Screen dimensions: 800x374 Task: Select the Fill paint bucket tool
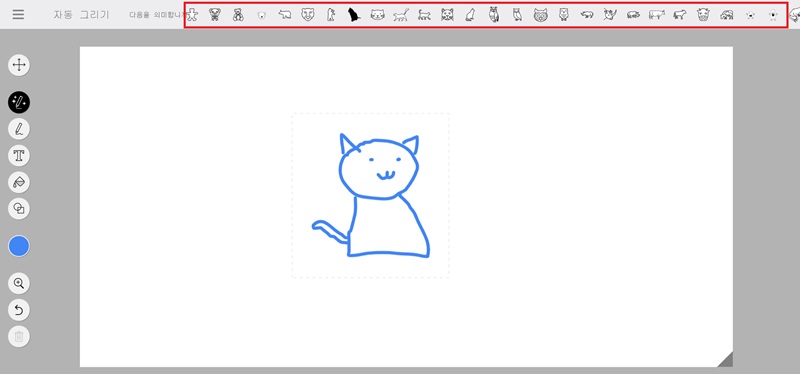[x=19, y=182]
